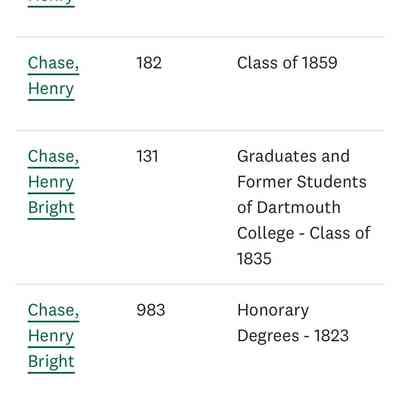
Task: Click the word Henry in the 131 row
Action: click(x=51, y=182)
